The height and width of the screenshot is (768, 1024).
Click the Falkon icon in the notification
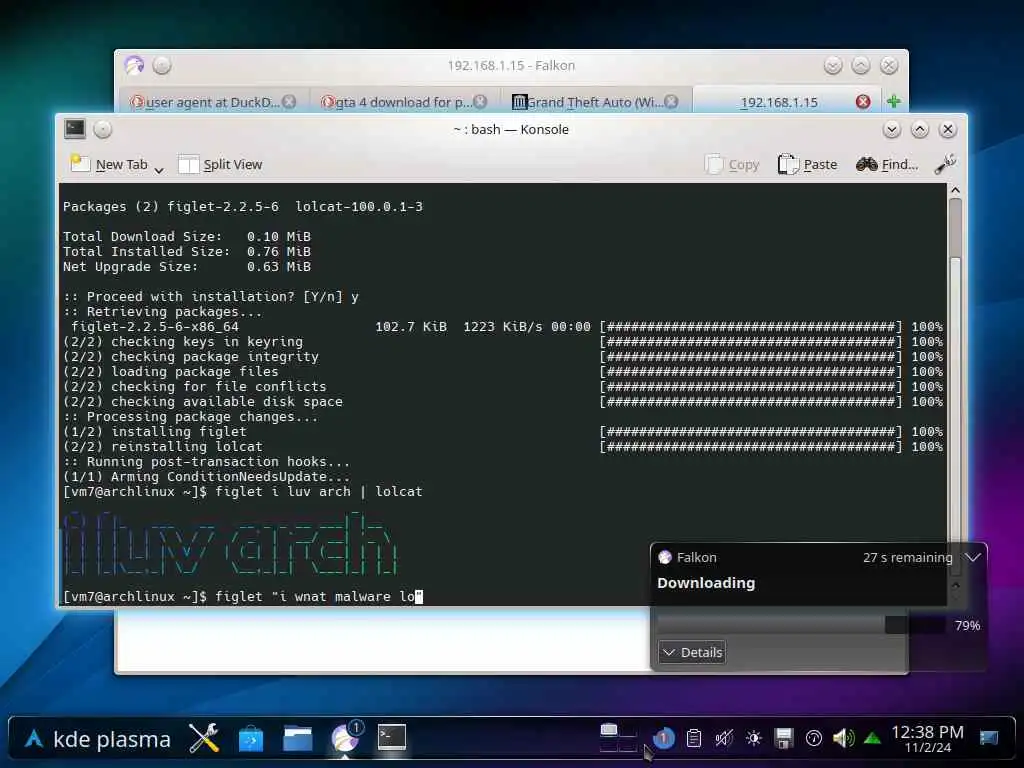coord(665,557)
